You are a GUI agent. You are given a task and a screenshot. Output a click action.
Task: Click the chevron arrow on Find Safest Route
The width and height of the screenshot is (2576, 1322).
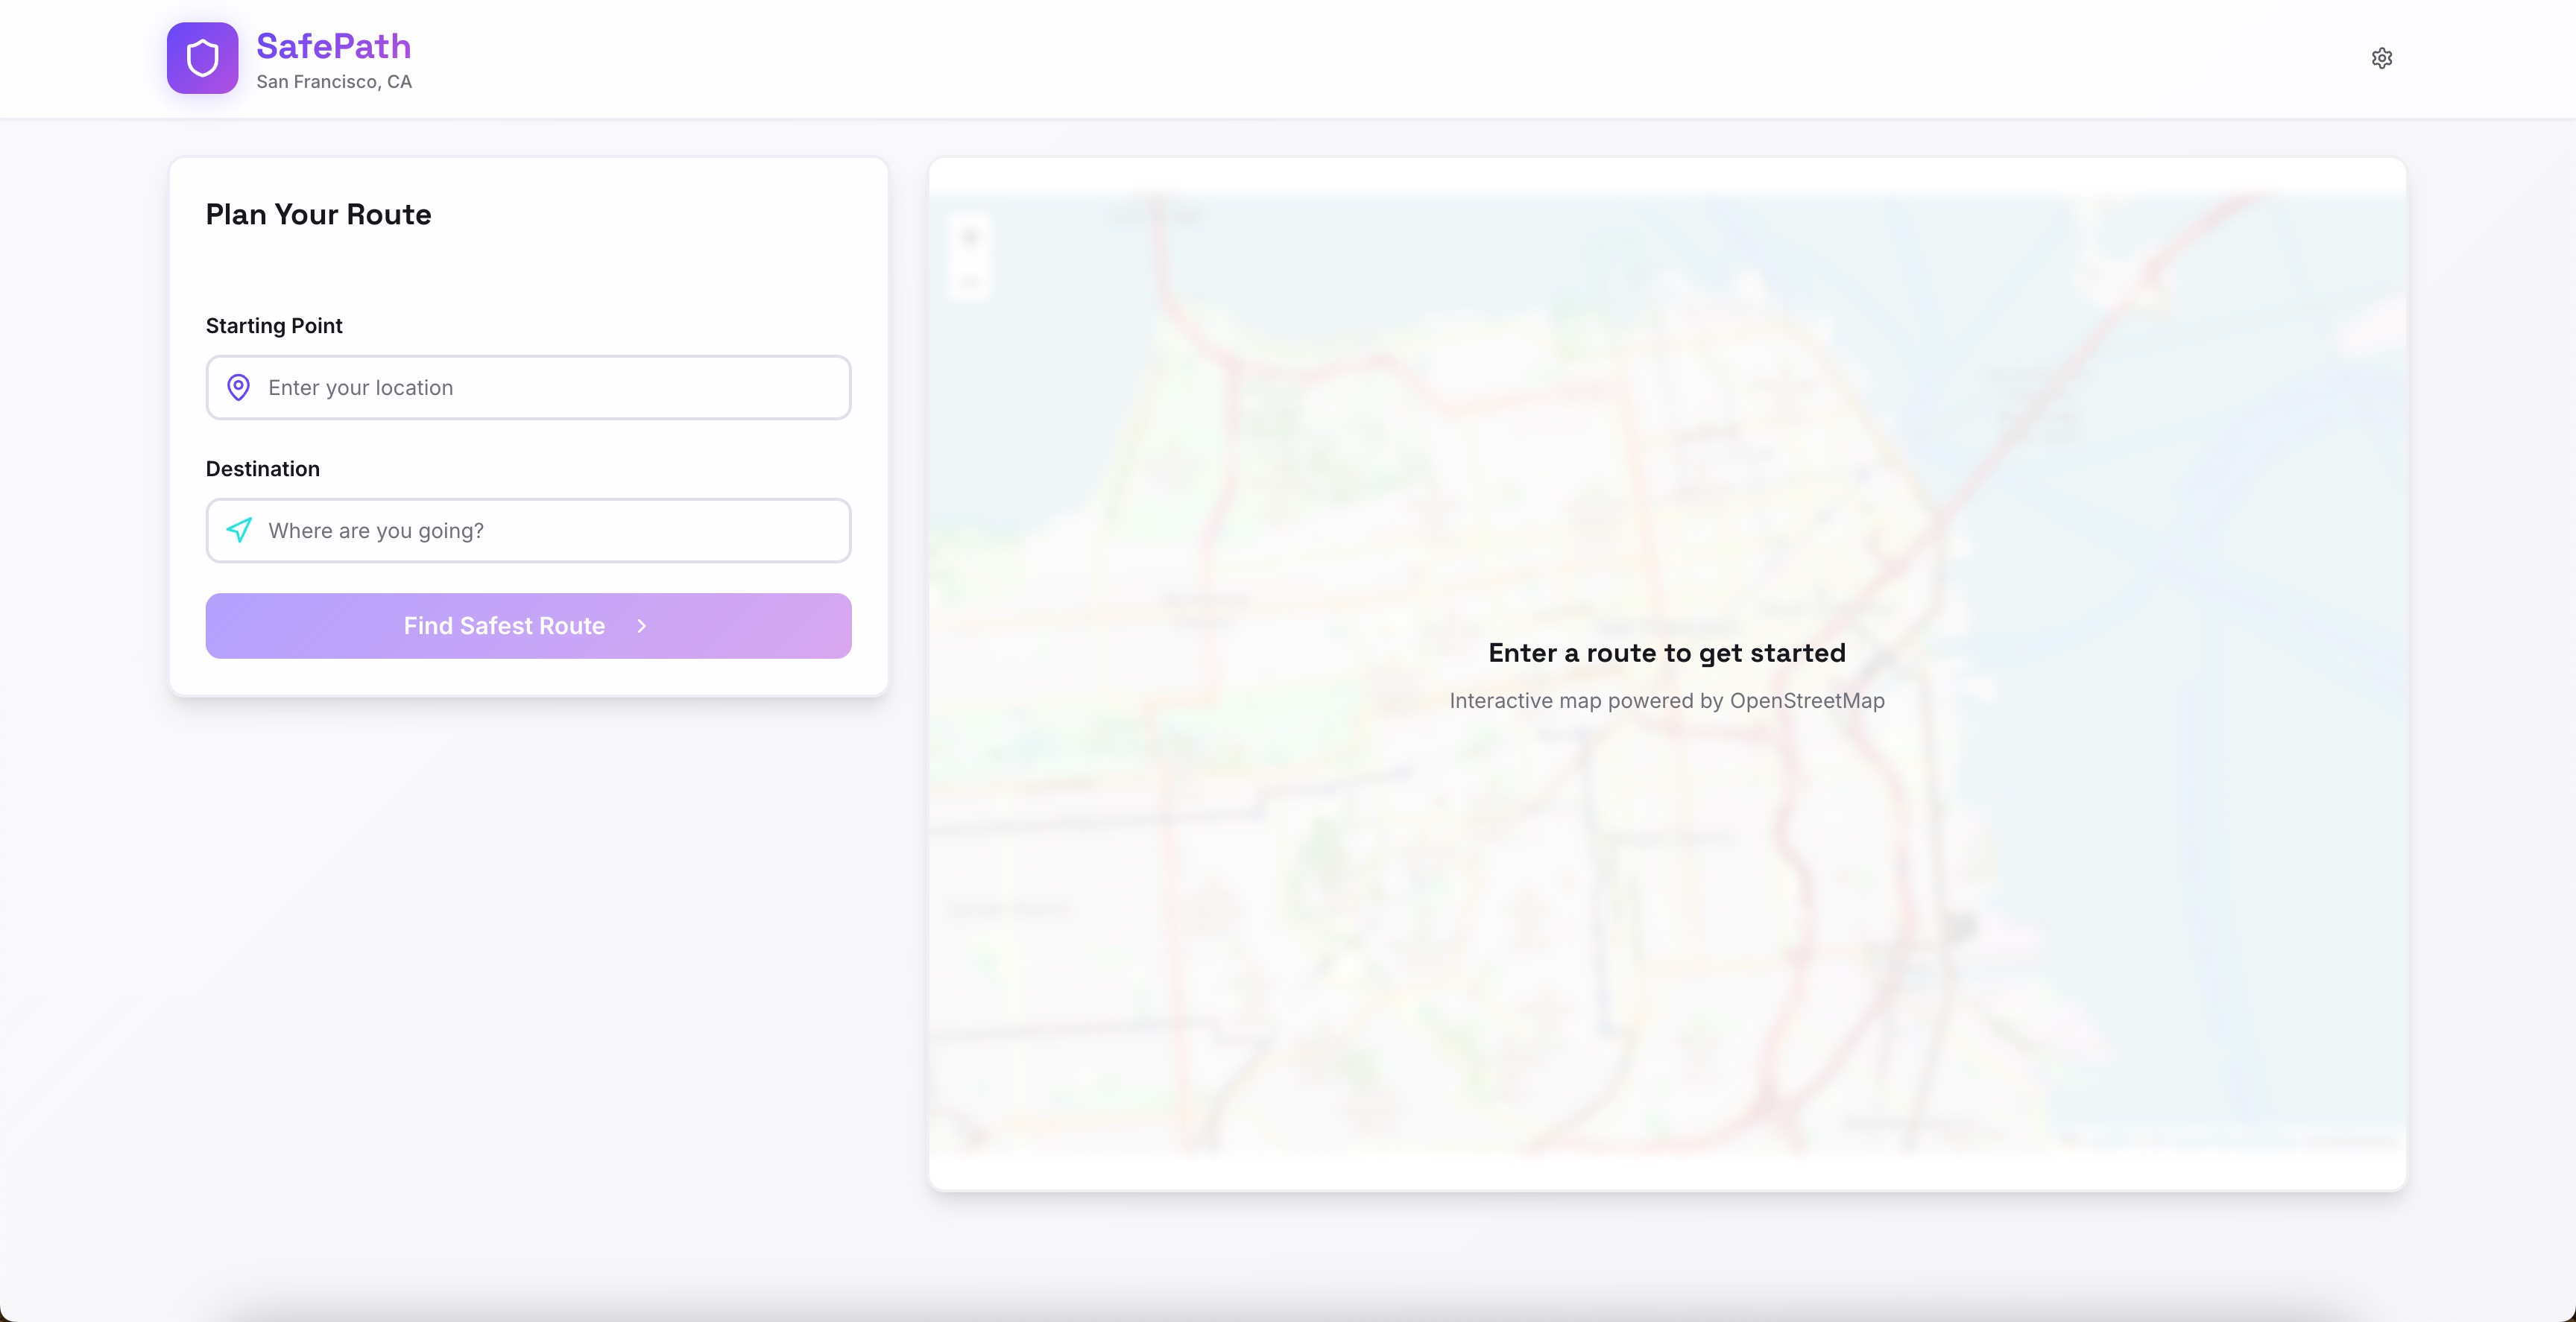coord(642,626)
